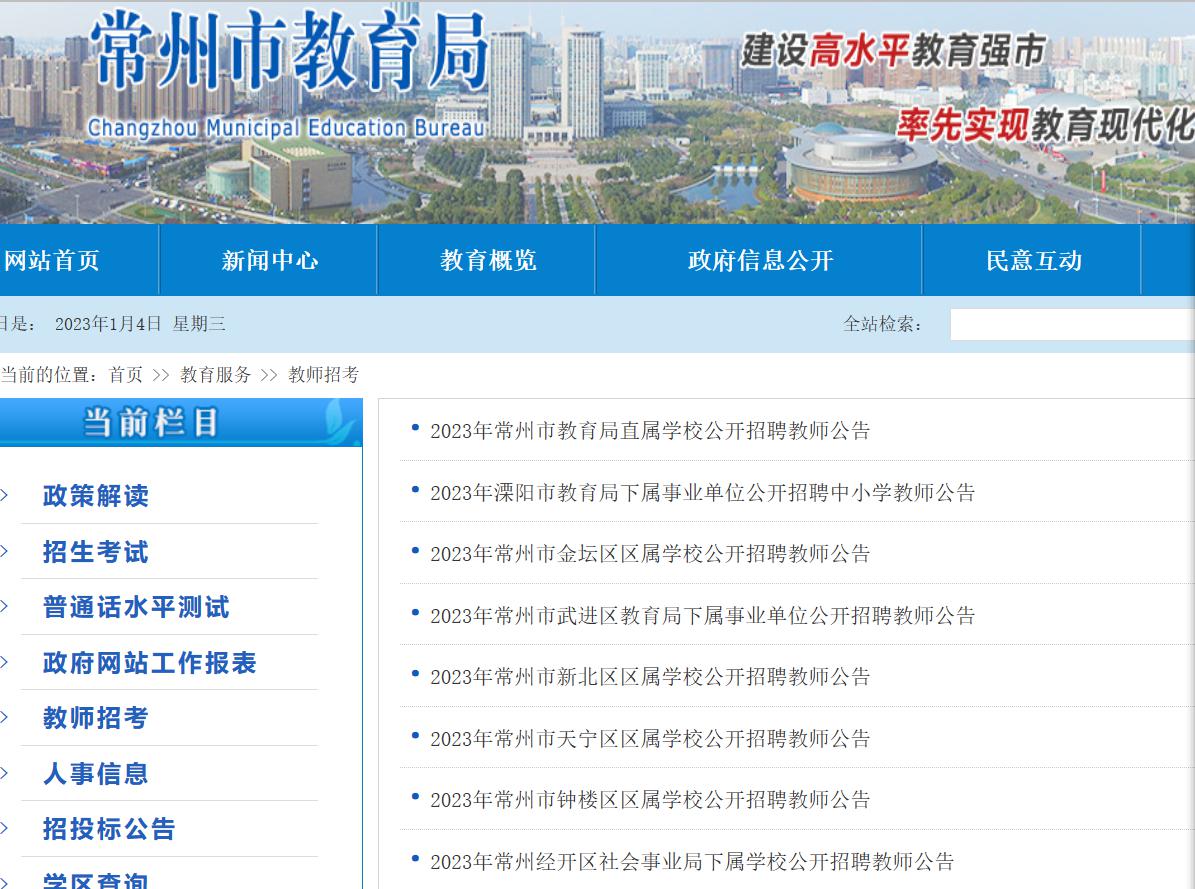Open the 民意互动 navigation tab
This screenshot has height=889, width=1195.
1033,261
